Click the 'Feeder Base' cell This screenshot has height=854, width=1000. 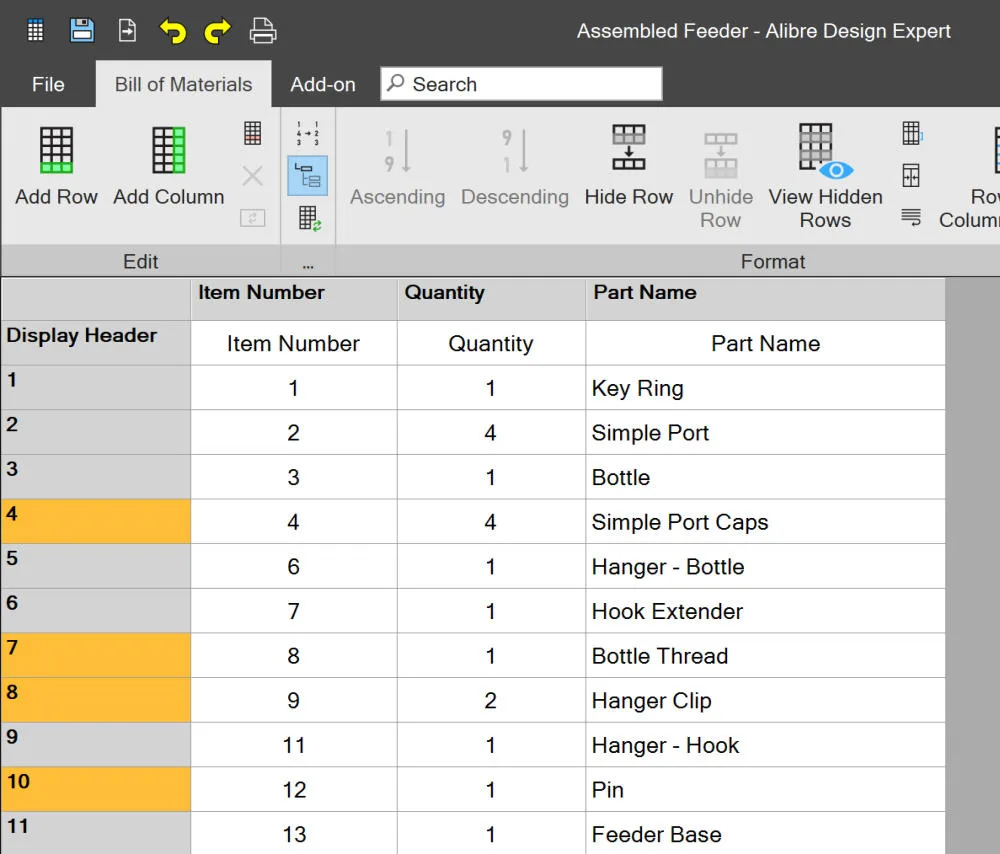765,833
